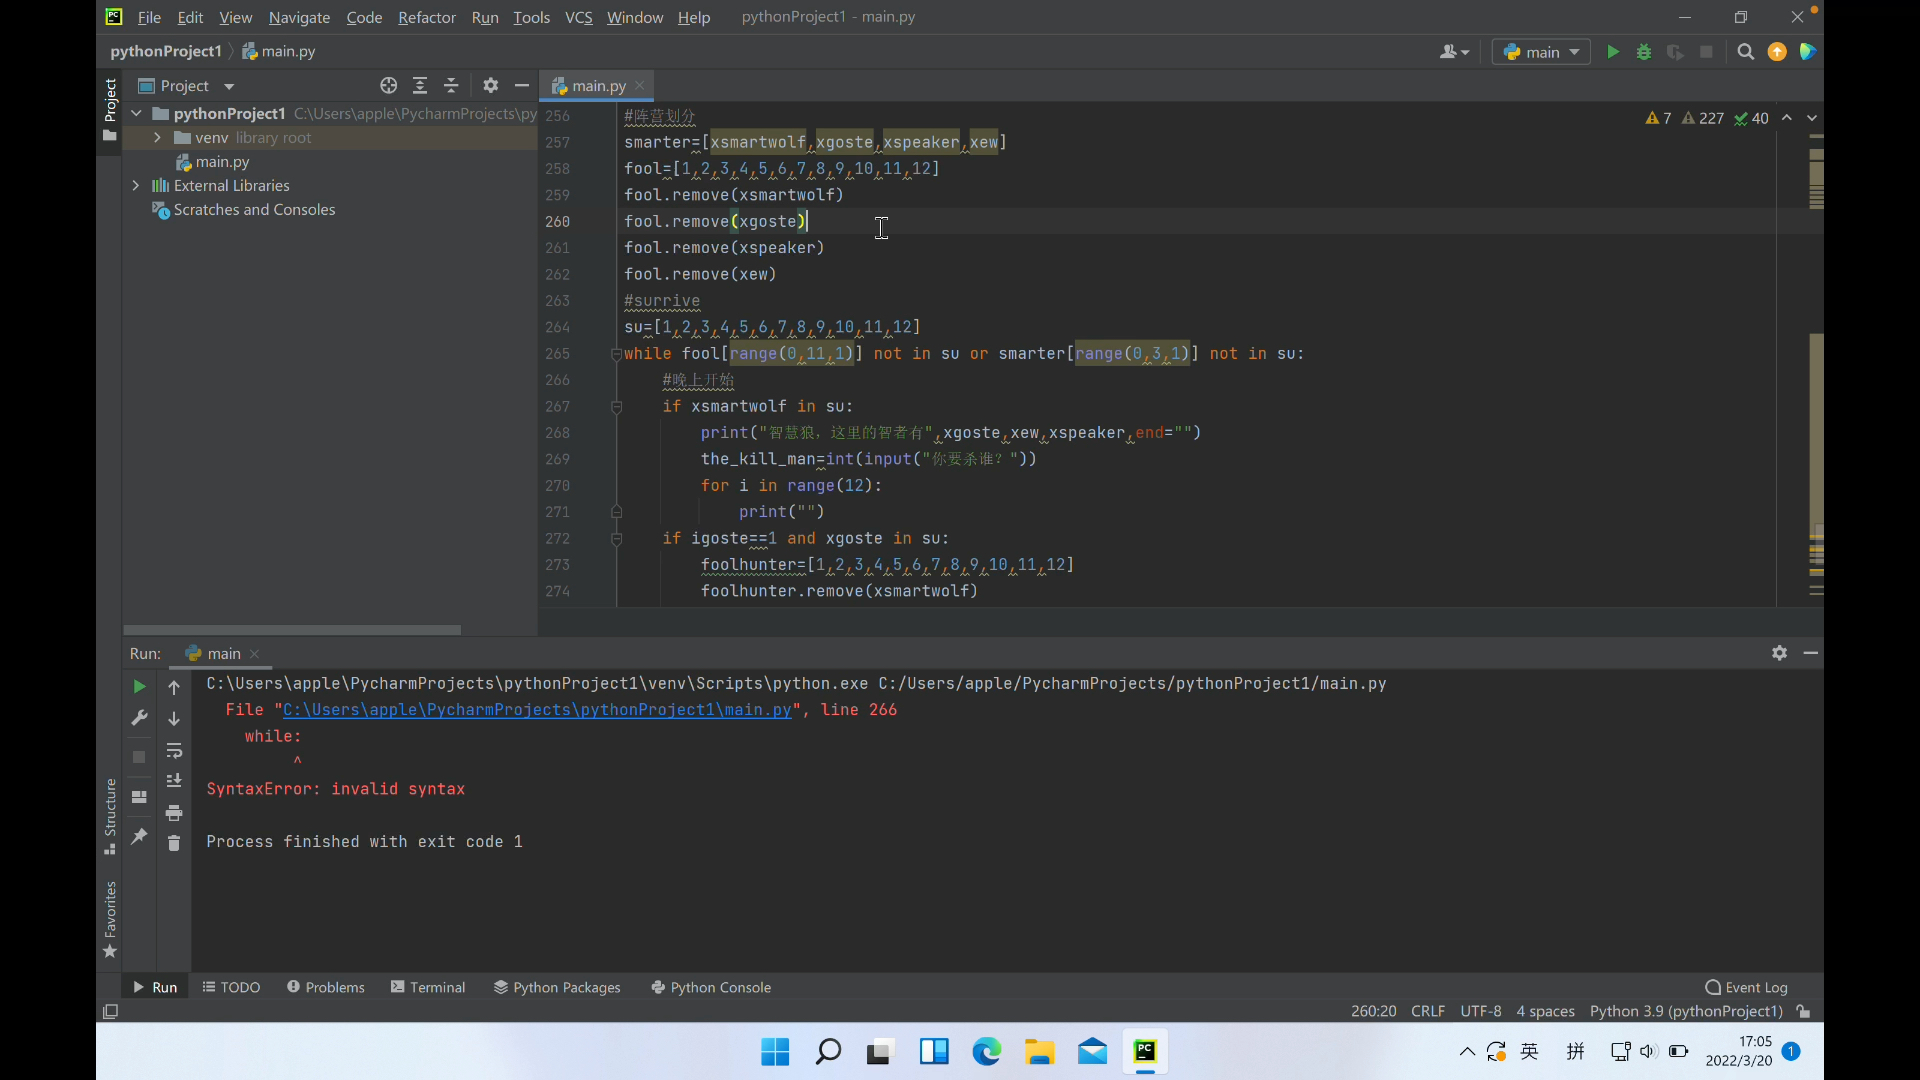Switch to the Terminal tab
Viewport: 1920px width, 1080px height.
click(427, 987)
